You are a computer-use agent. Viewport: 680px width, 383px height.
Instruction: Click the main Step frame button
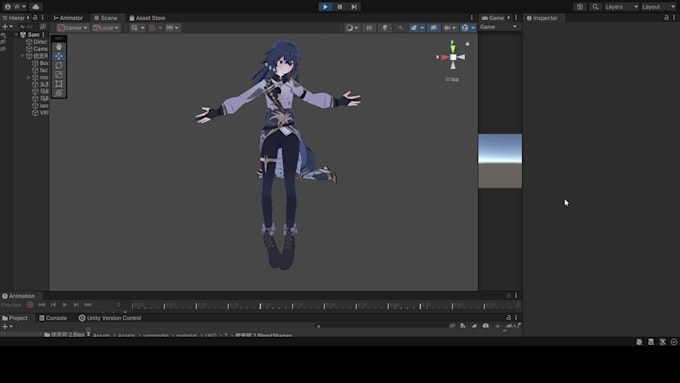tap(354, 7)
